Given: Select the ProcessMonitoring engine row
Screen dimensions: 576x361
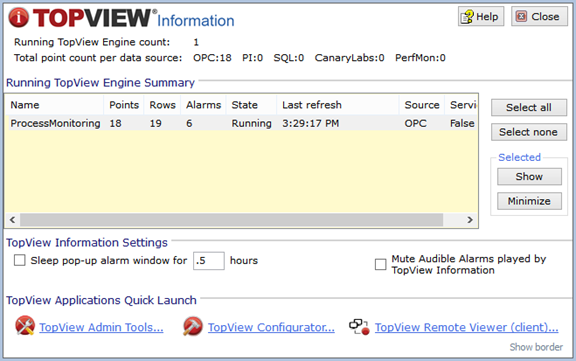Looking at the screenshot, I should click(x=241, y=123).
